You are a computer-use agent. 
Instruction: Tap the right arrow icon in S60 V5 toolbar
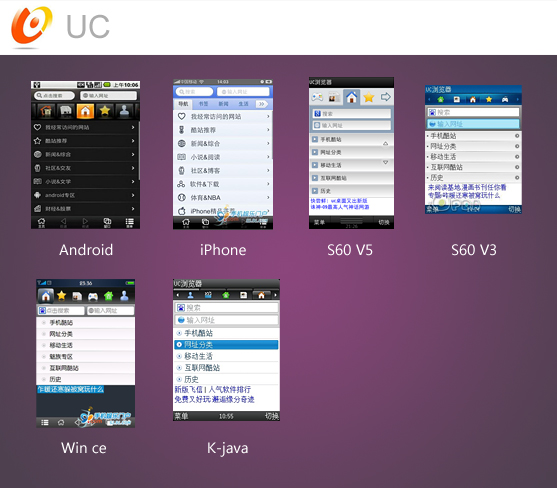385,97
